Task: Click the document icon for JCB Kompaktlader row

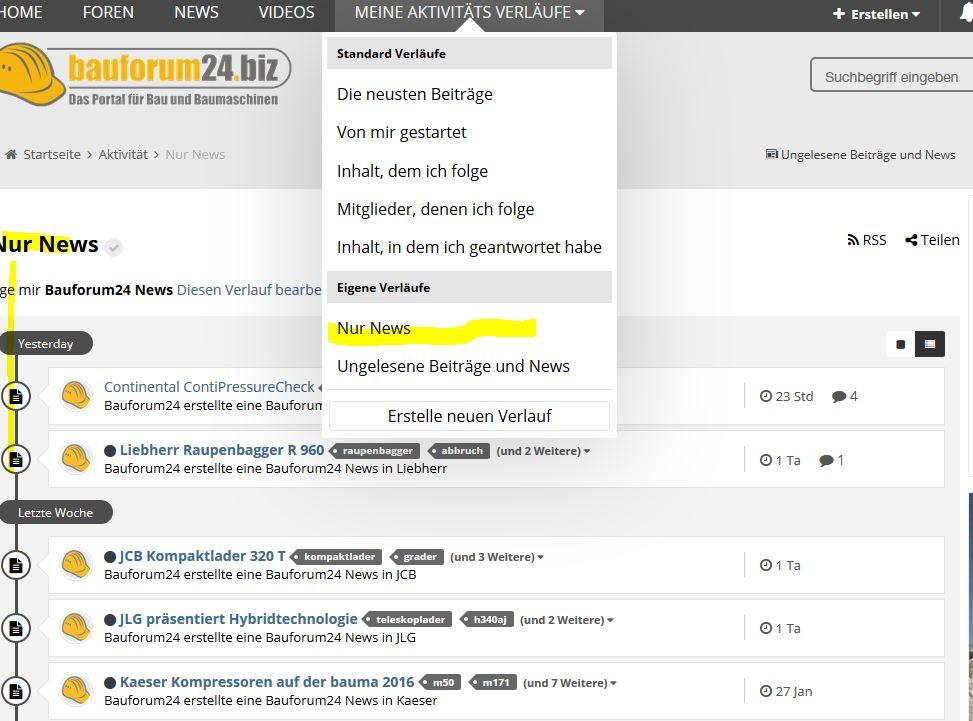Action: (x=16, y=565)
